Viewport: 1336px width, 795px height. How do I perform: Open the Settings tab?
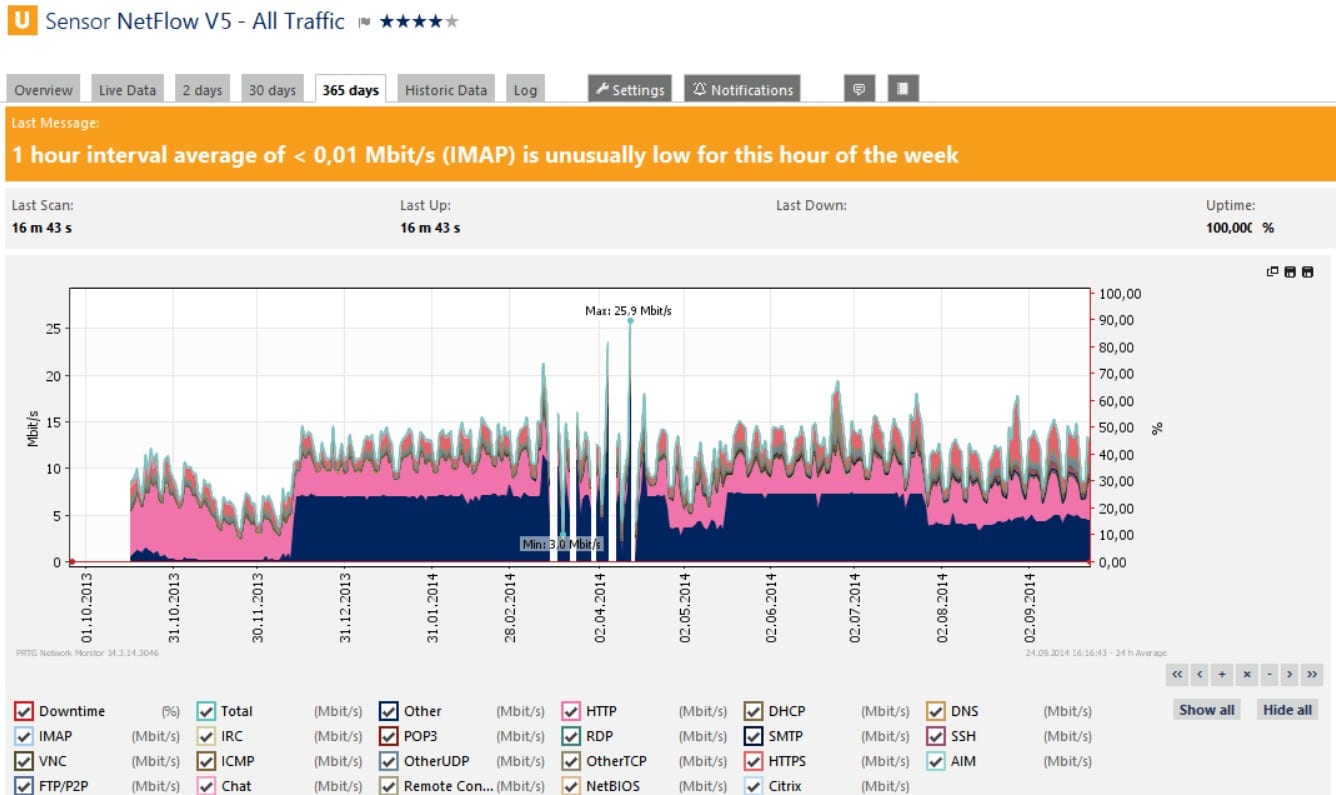point(629,89)
